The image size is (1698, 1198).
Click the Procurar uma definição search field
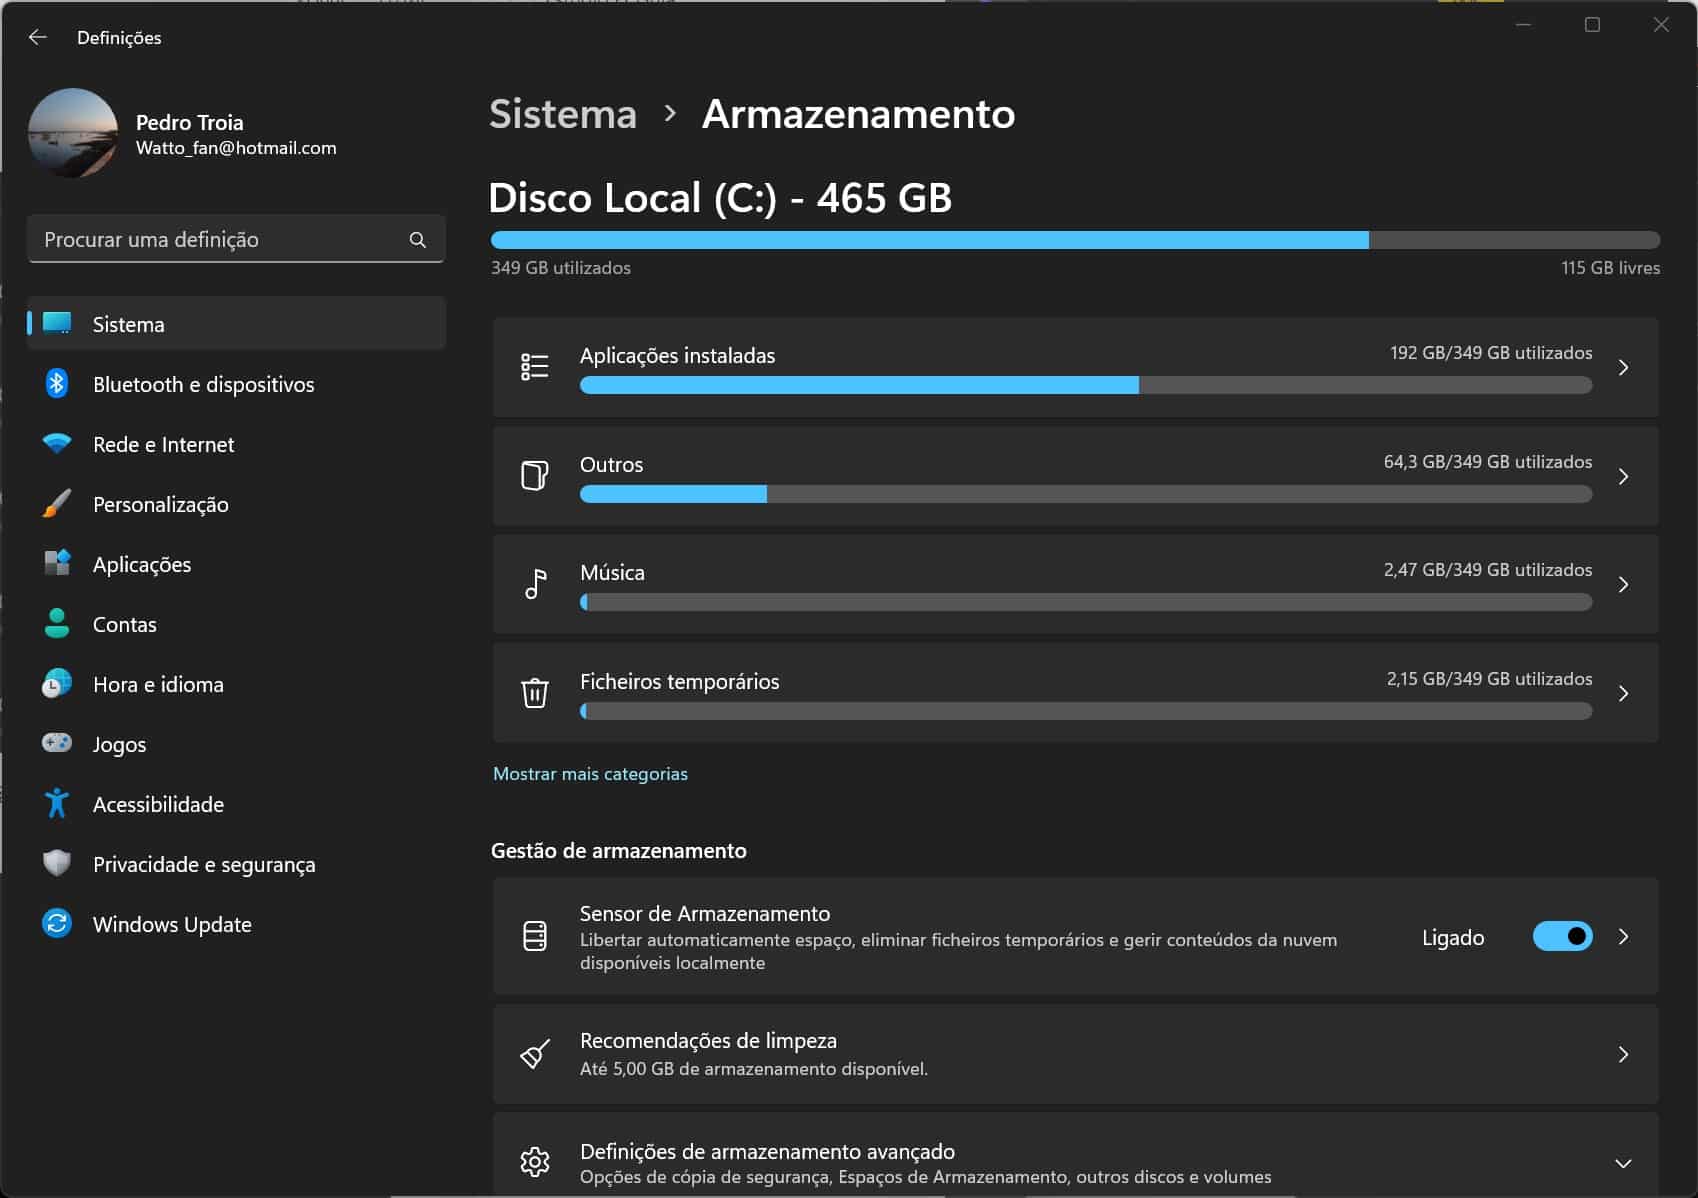[x=220, y=240]
